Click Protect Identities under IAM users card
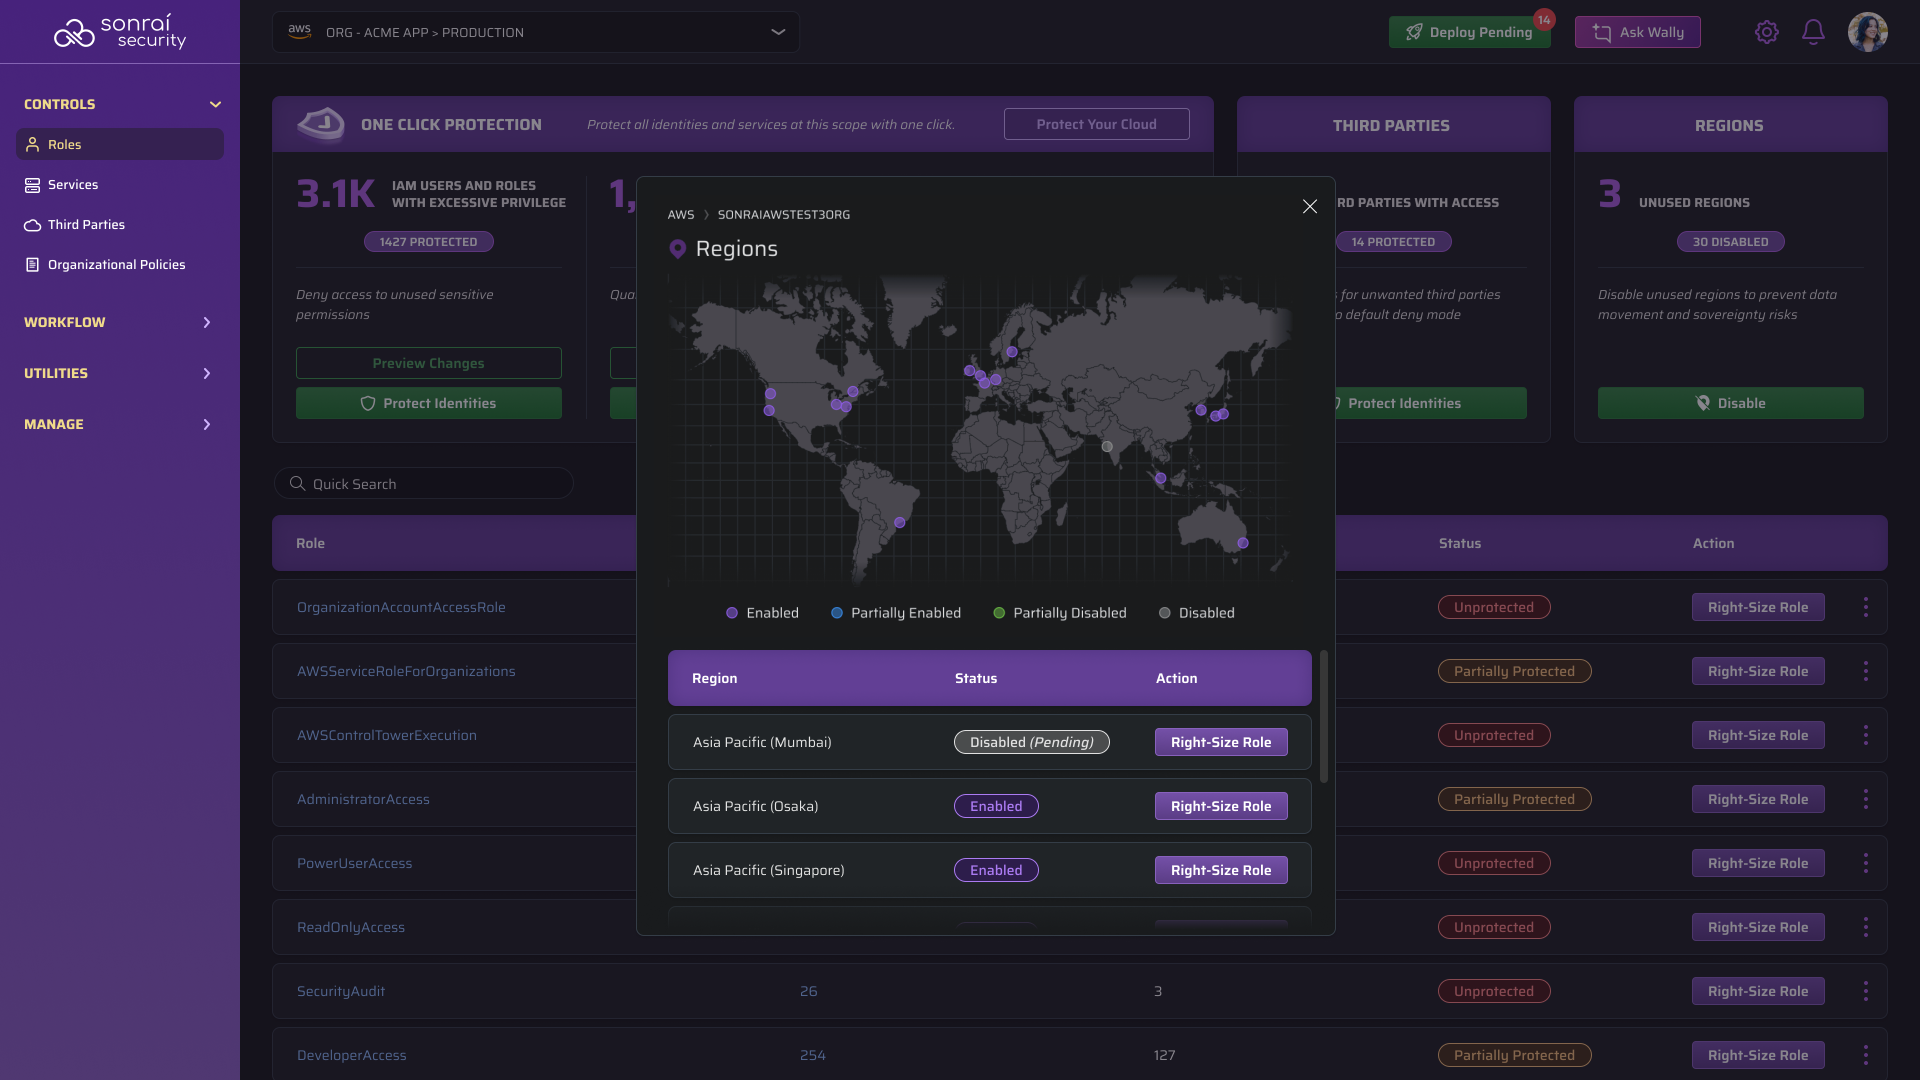 tap(428, 403)
